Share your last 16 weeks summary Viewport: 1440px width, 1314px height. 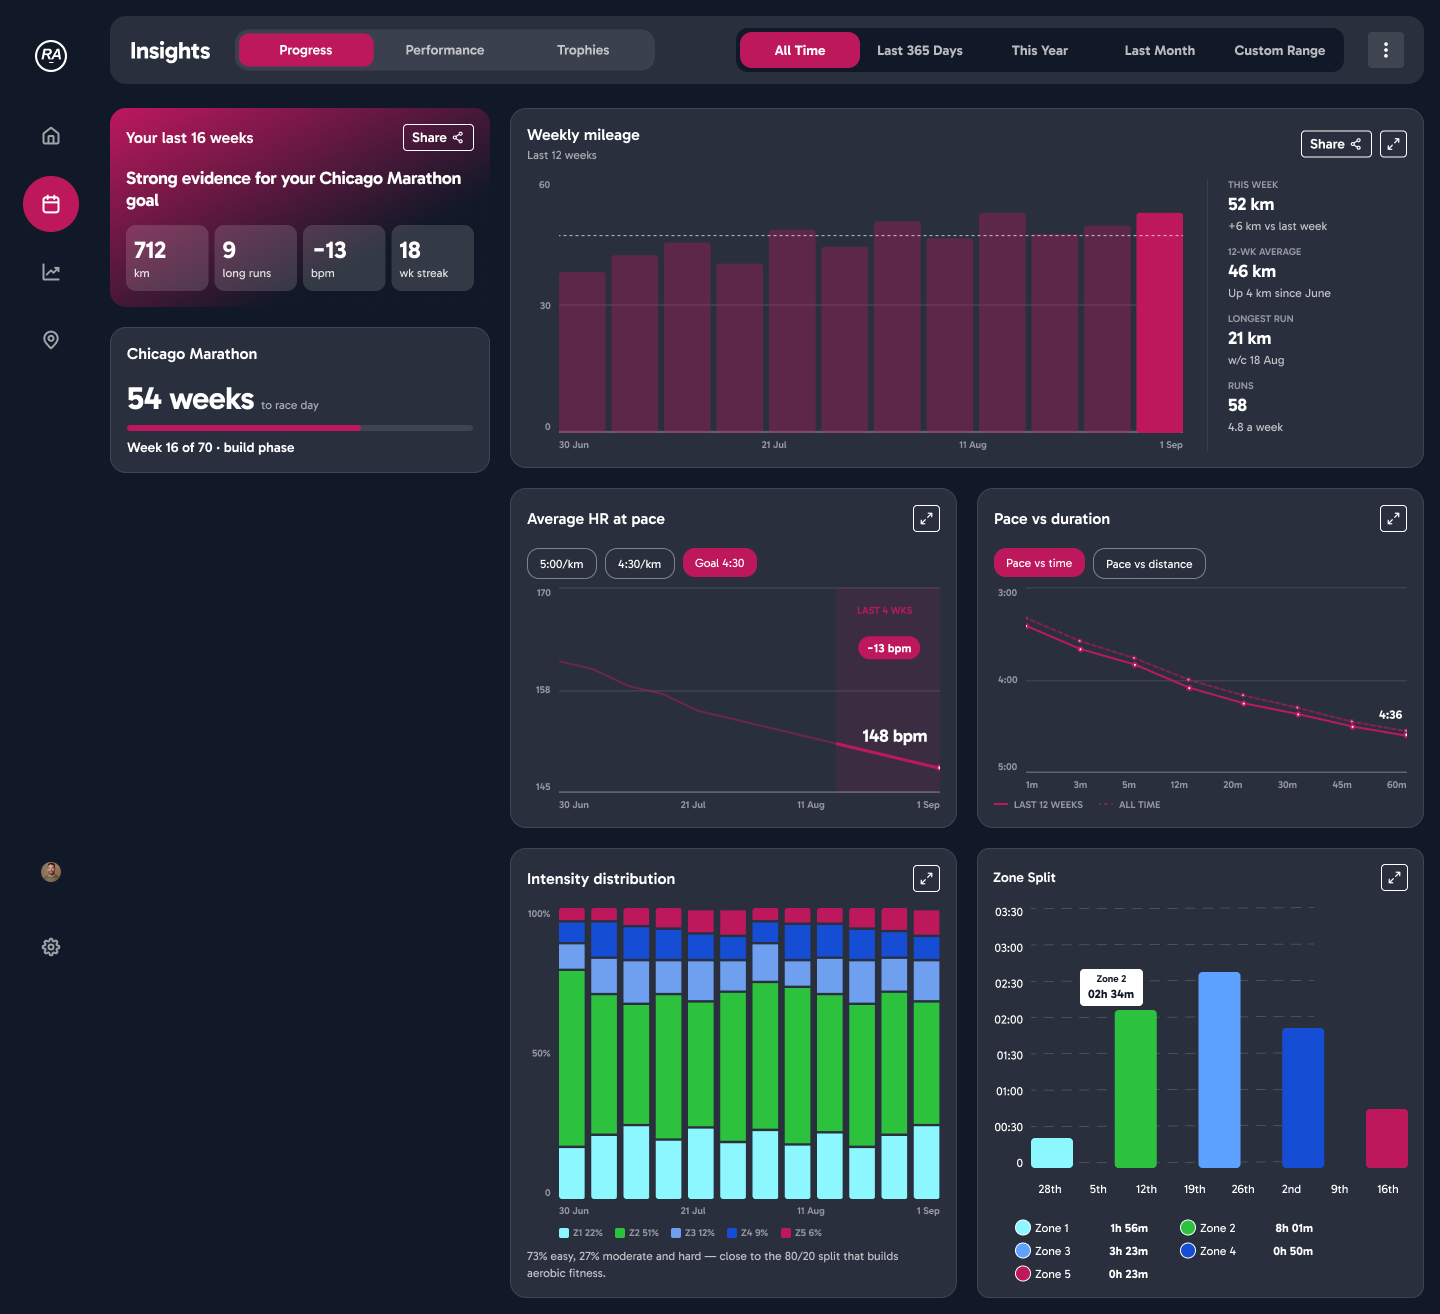point(438,138)
